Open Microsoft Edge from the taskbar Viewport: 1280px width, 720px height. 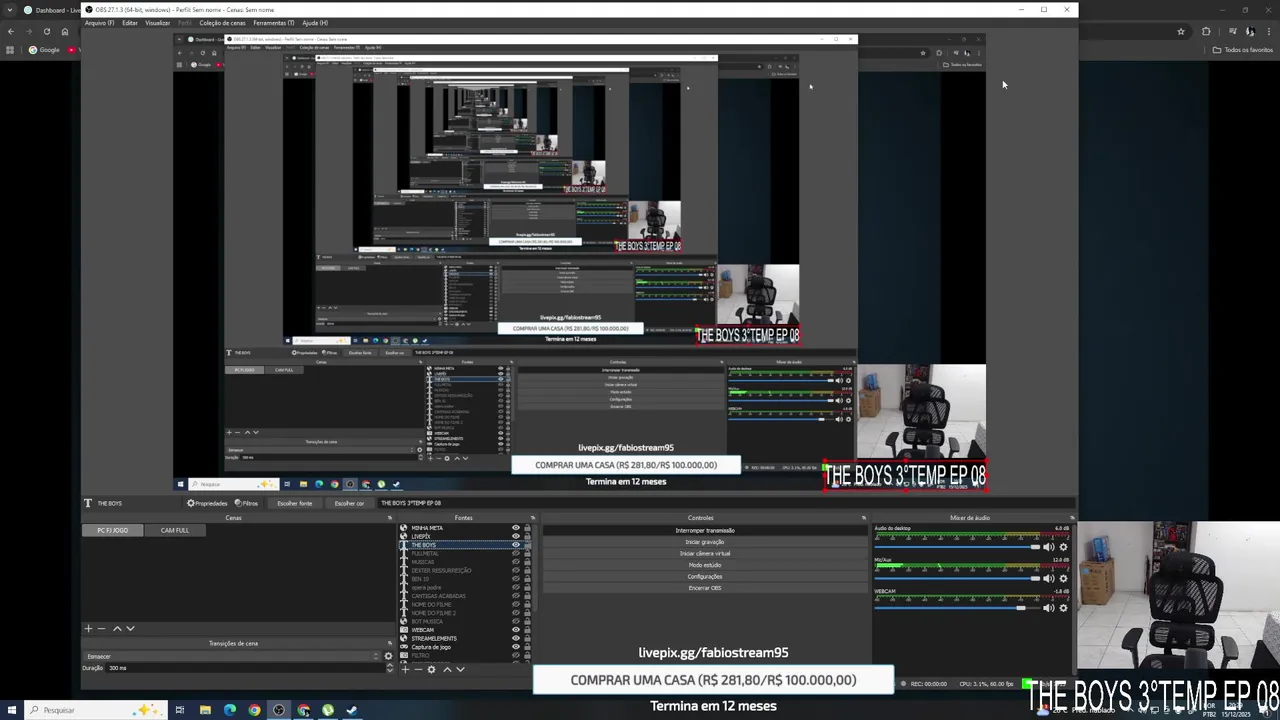[230, 710]
